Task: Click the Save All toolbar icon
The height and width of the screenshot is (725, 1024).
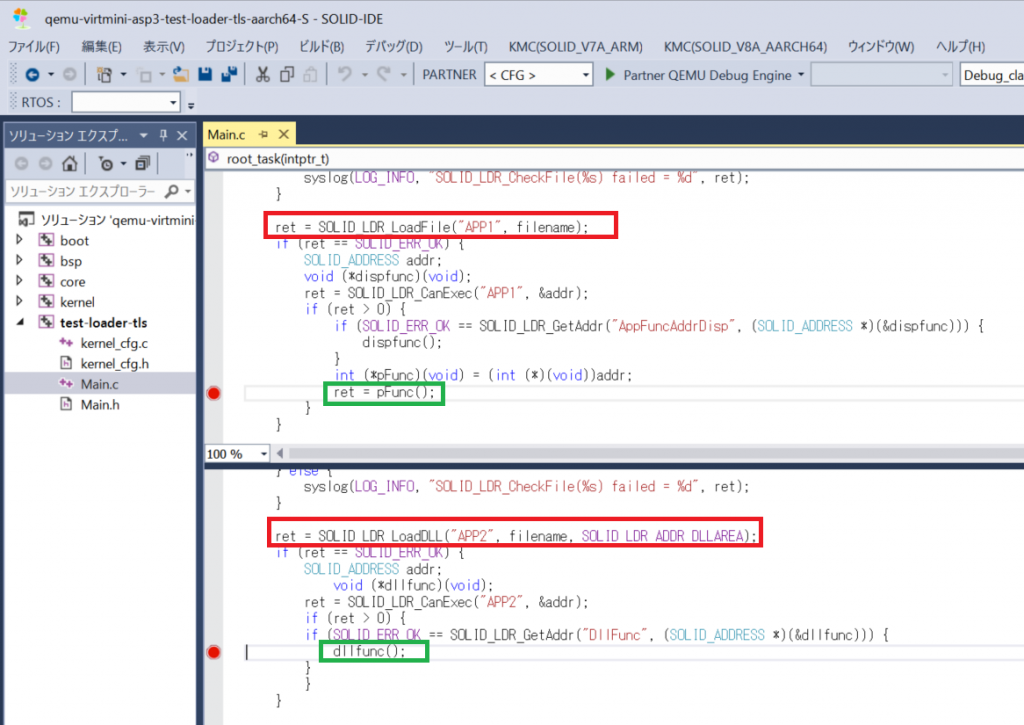Action: [x=228, y=75]
